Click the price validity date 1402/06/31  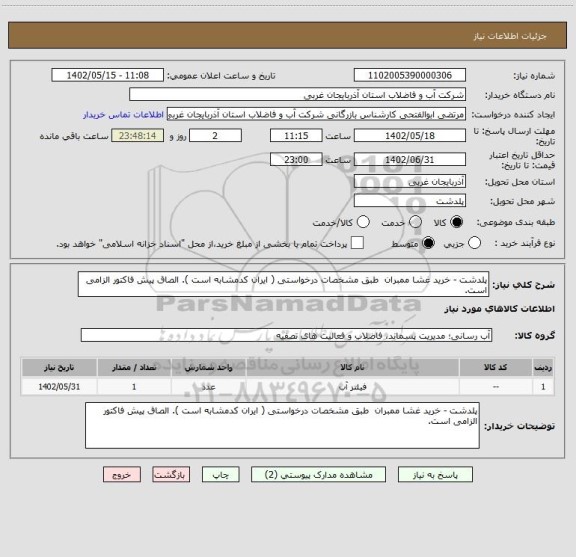410,159
